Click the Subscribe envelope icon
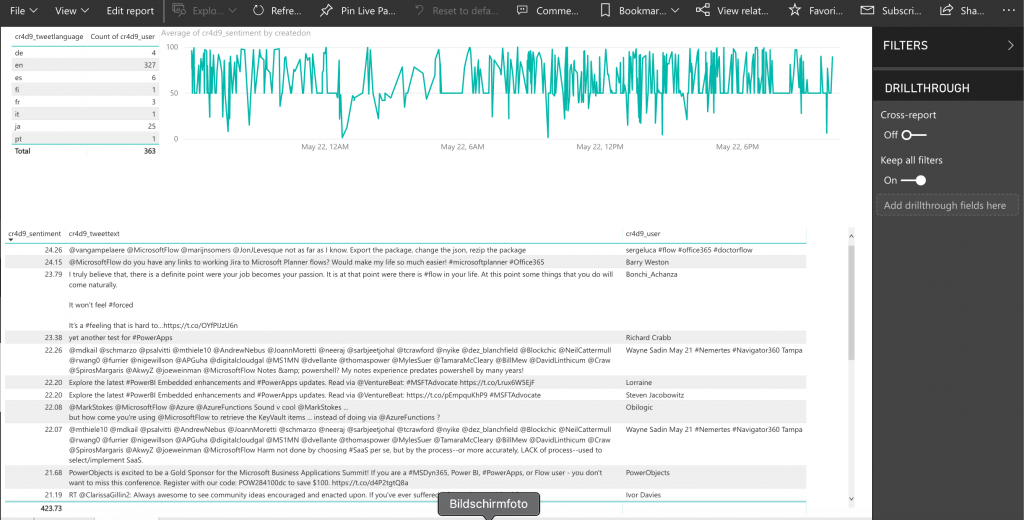Screen dimensions: 1024x520 pos(867,10)
